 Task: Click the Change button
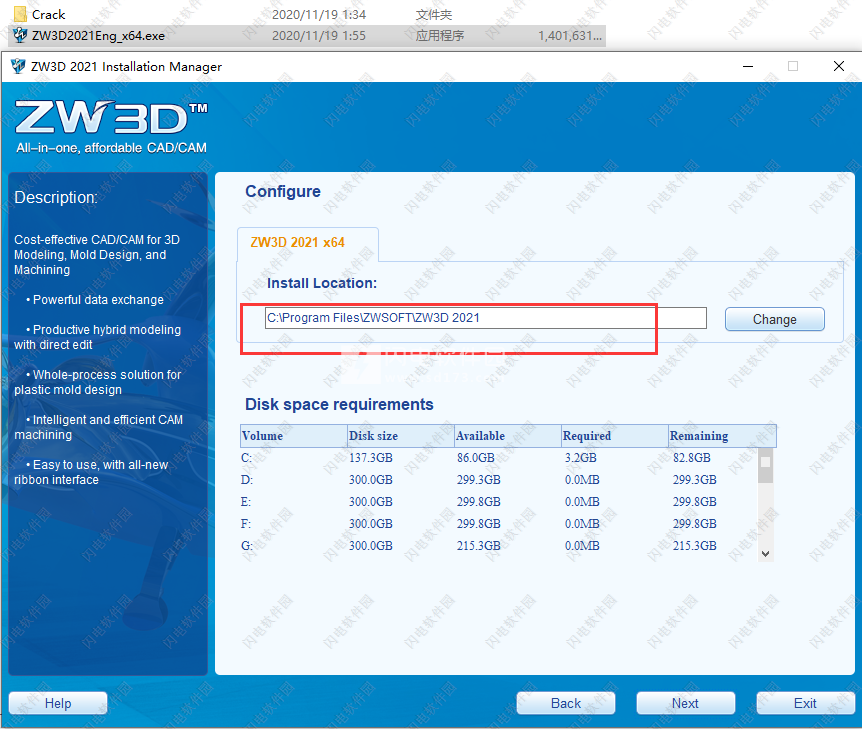pyautogui.click(x=774, y=319)
